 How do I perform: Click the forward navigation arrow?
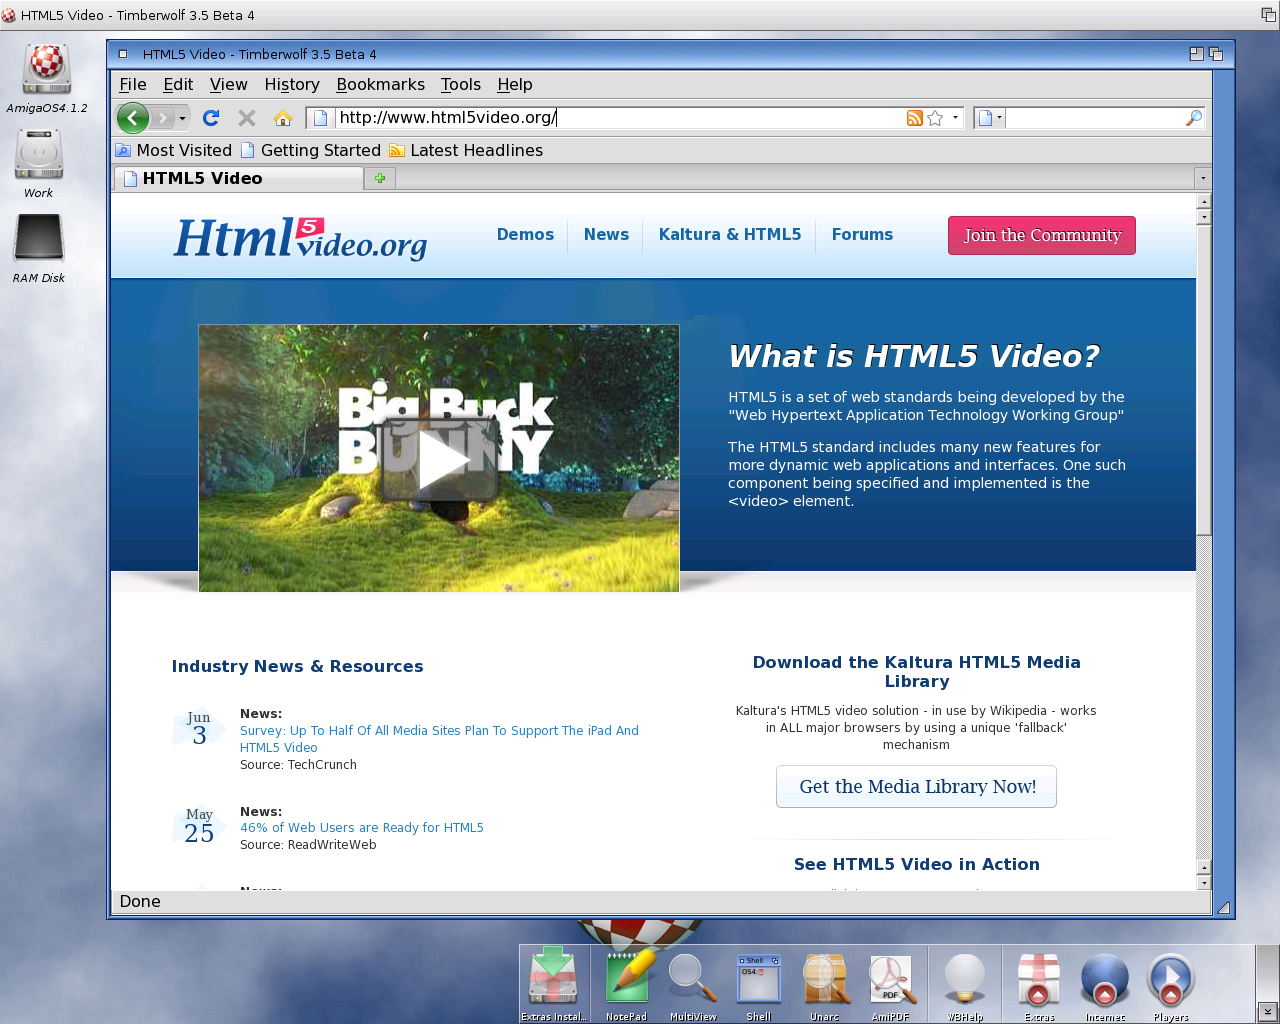pyautogui.click(x=164, y=118)
